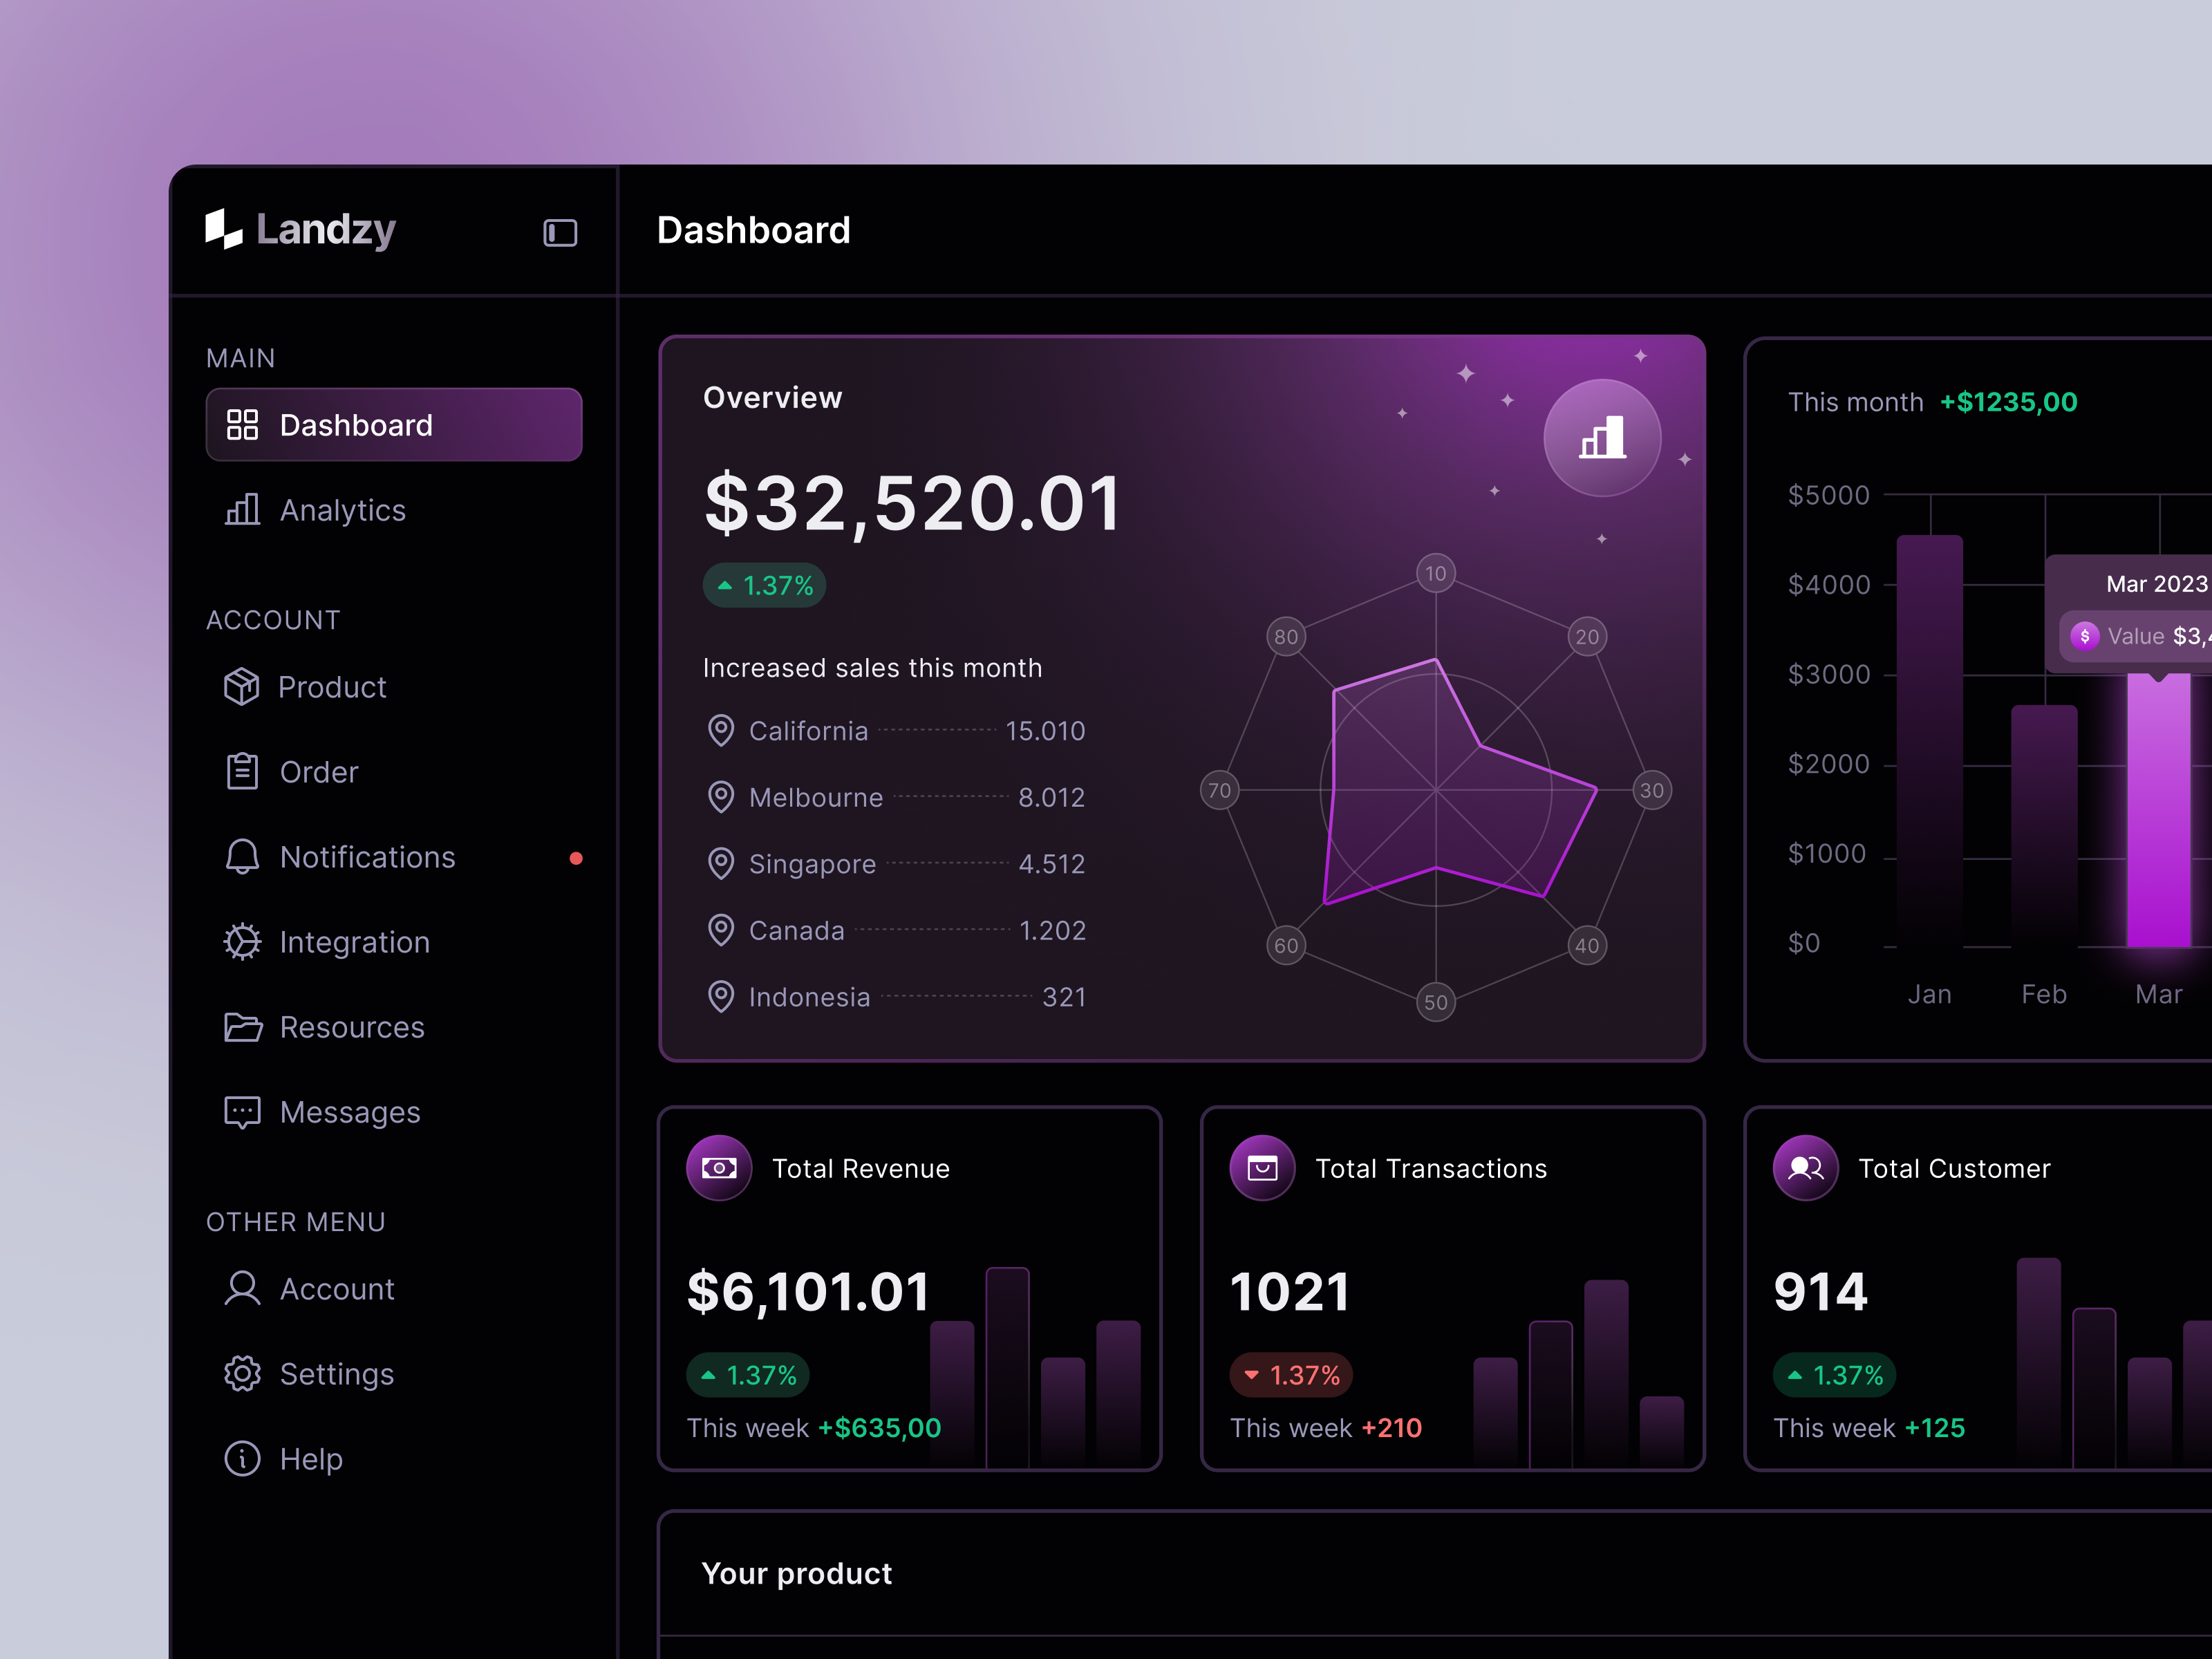
Task: Click the Total Customer users icon
Action: (x=1805, y=1167)
